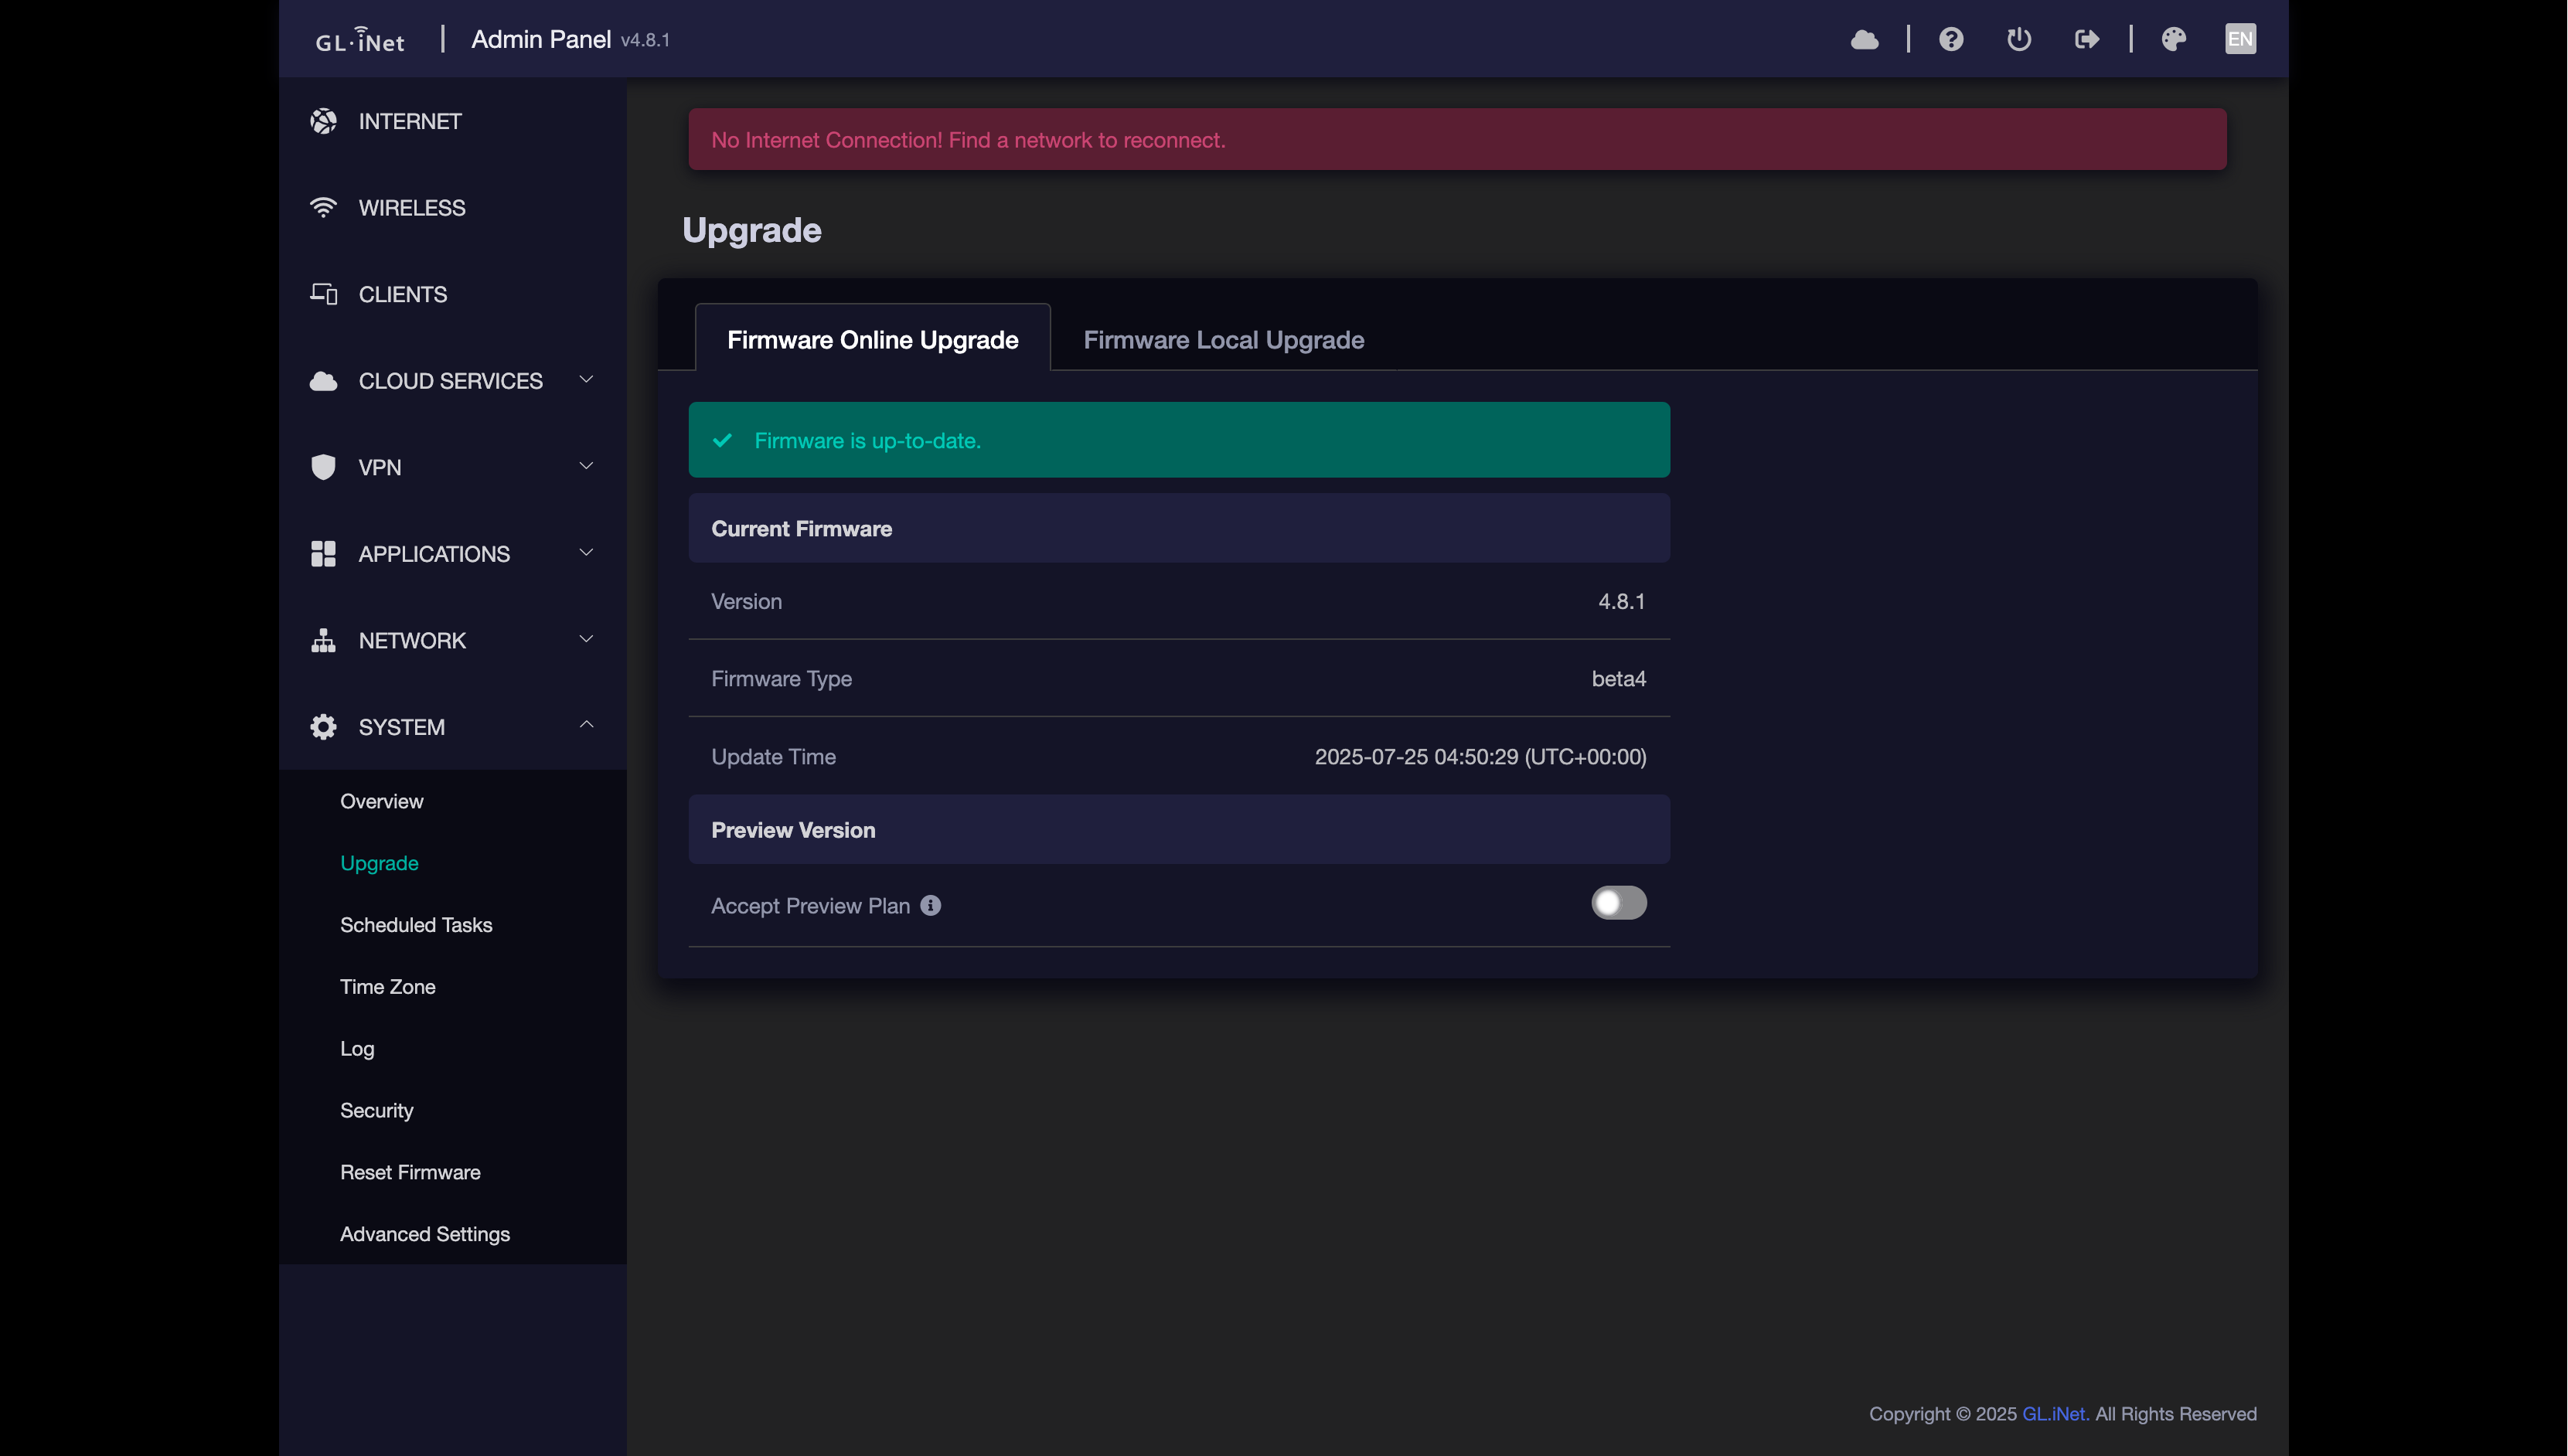This screenshot has height=1456, width=2568.
Task: Go to Scheduled Tasks page
Action: click(x=416, y=925)
